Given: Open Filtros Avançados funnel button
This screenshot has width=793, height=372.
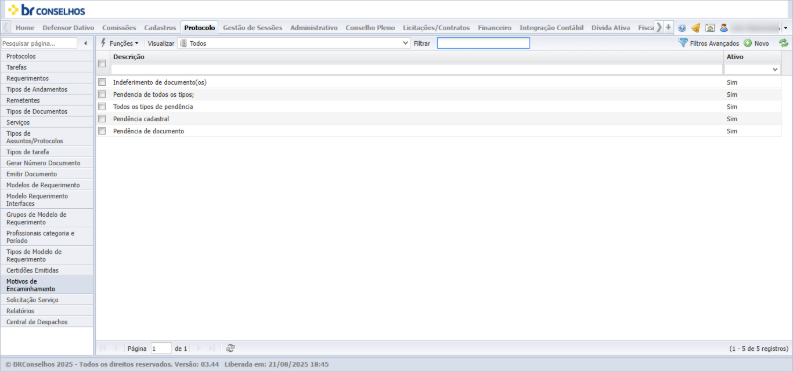Looking at the screenshot, I should coord(709,43).
